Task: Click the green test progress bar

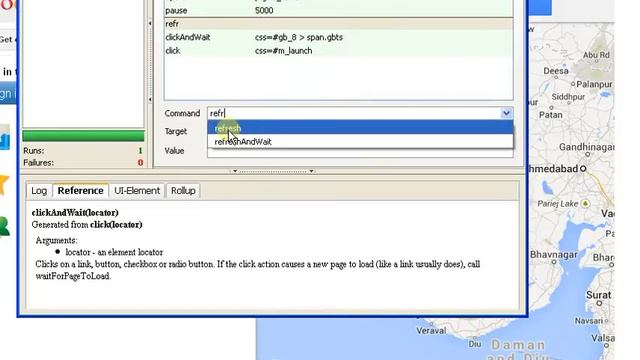Action: 83,136
